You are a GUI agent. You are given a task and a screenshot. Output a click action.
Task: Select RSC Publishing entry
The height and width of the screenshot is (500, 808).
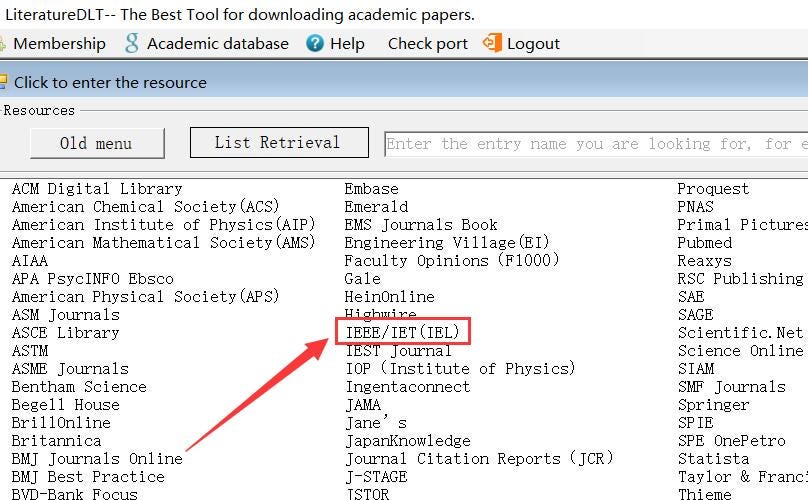(740, 279)
